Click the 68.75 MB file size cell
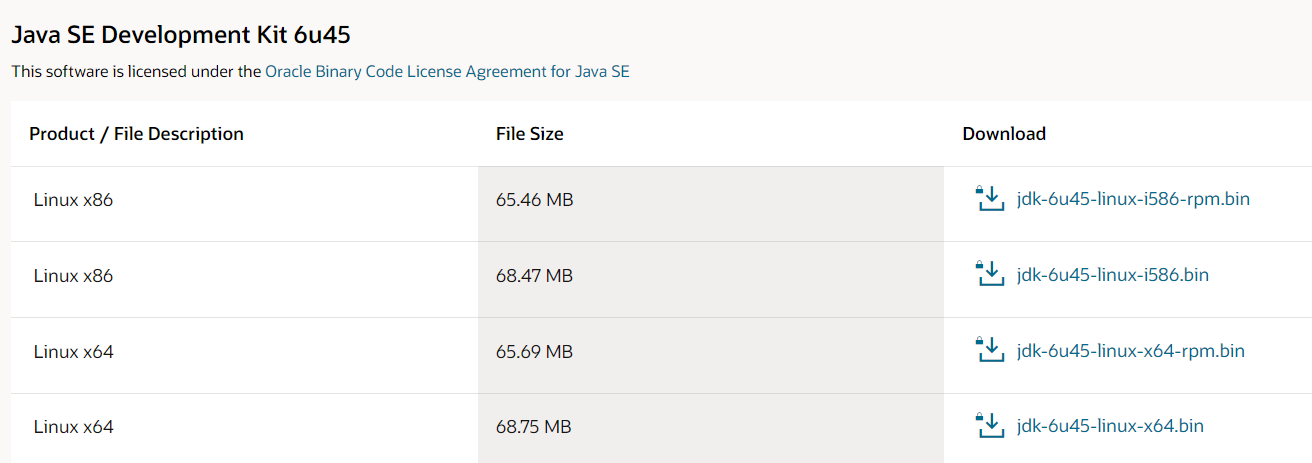This screenshot has width=1312, height=463. pyautogui.click(x=534, y=428)
